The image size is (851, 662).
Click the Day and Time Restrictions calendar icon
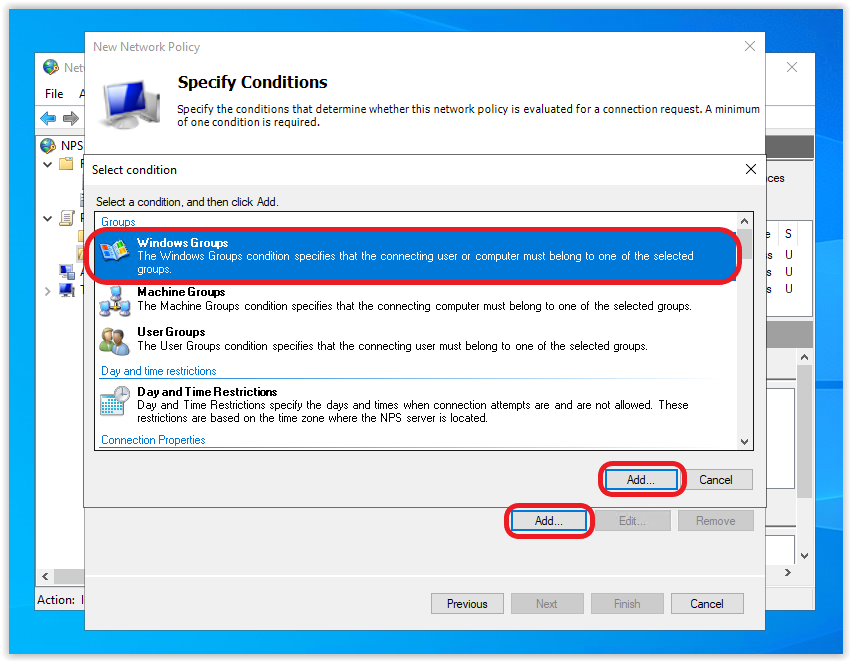point(115,400)
